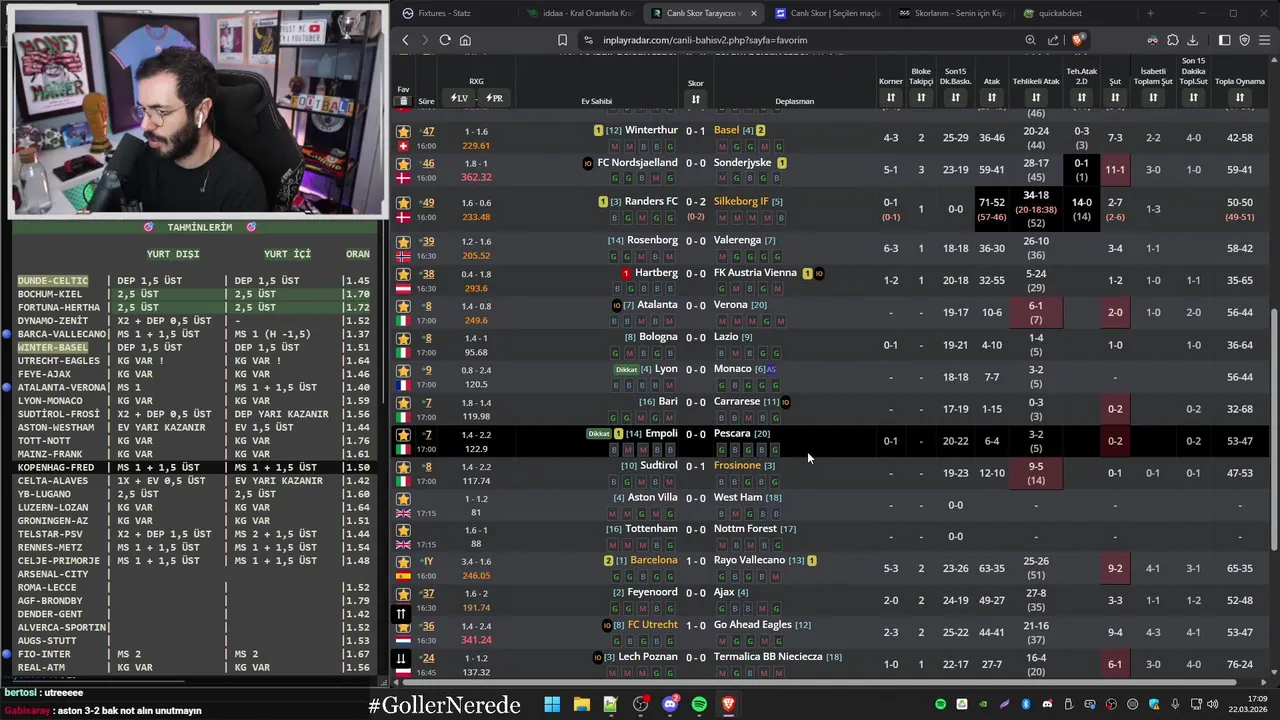Open browser extensions puzzle icon

1173,40
